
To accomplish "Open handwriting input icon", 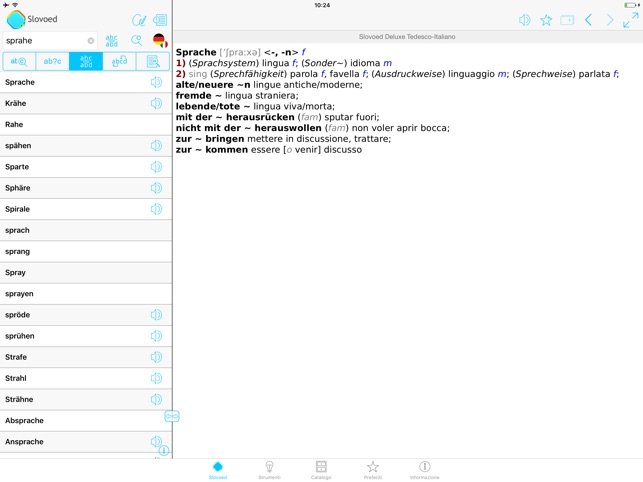I will (139, 20).
